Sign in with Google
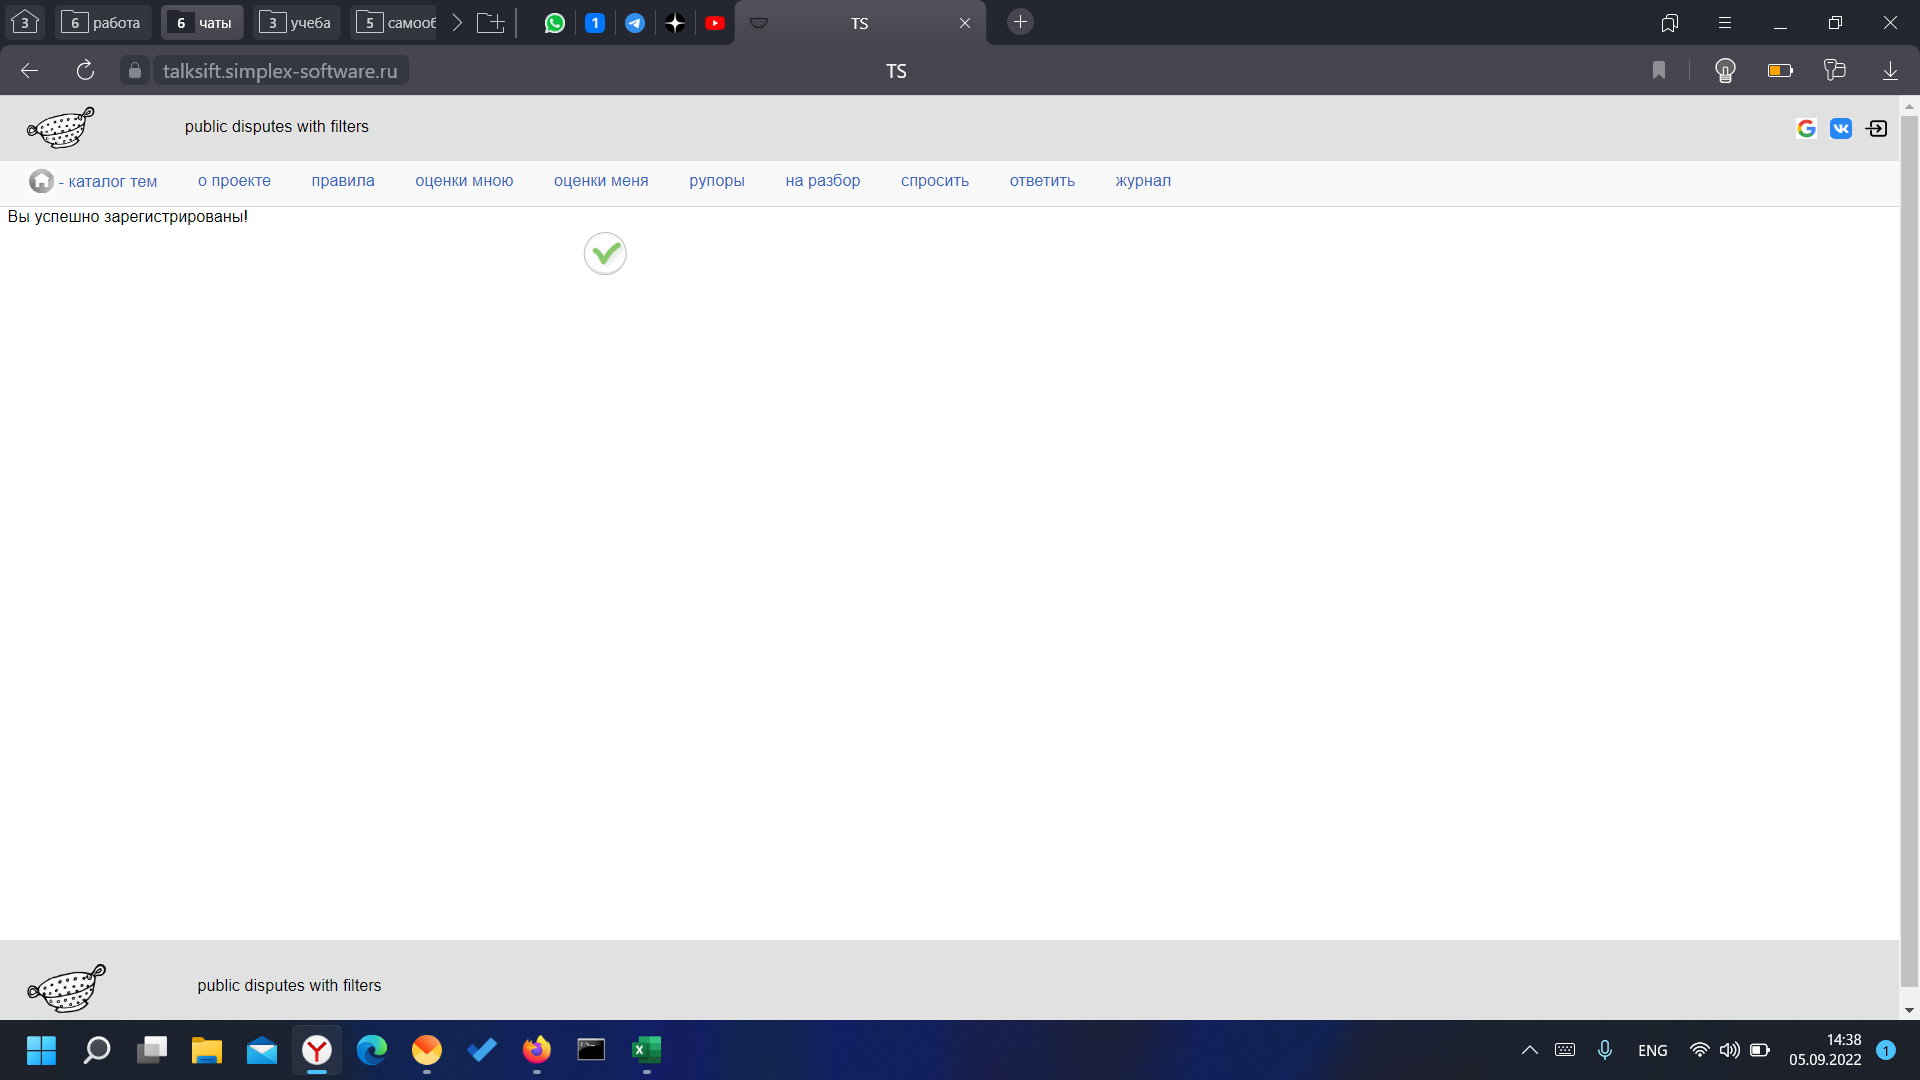 [1806, 128]
